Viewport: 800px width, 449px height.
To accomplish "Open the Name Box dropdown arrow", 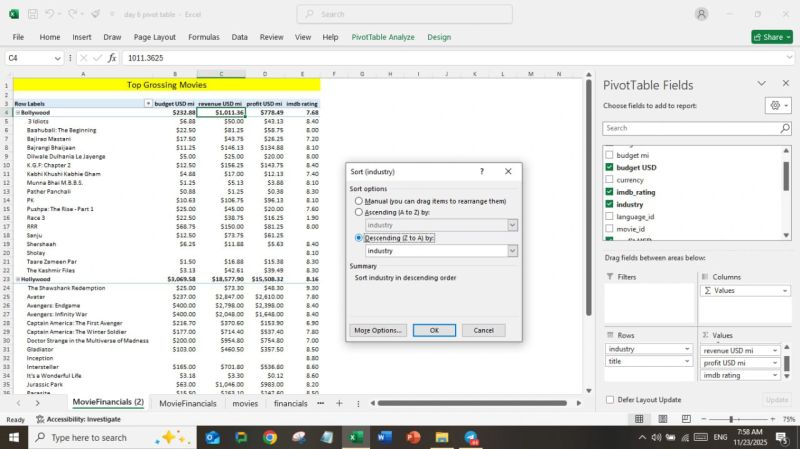I will coord(57,58).
